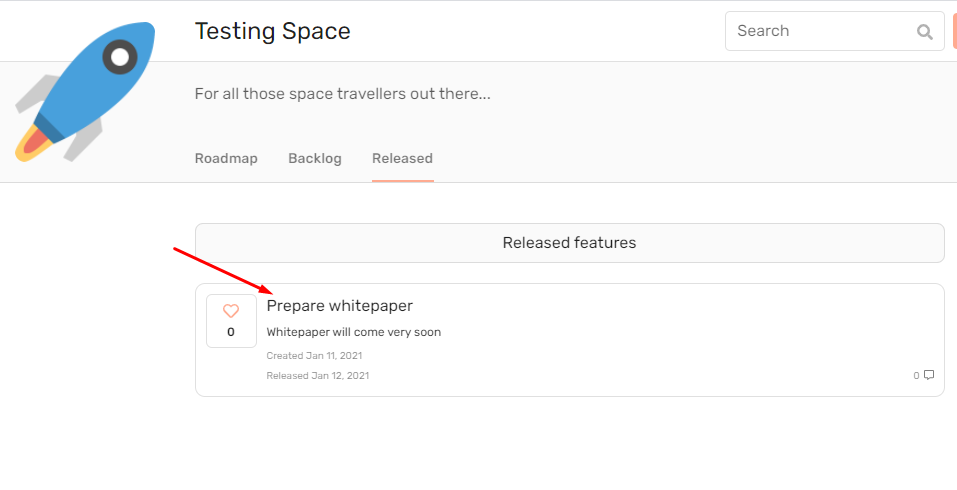Click the magnifier search icon

coord(925,32)
